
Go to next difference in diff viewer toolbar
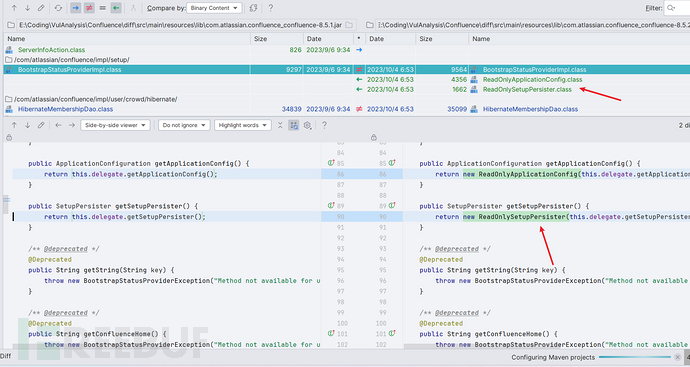pos(27,125)
